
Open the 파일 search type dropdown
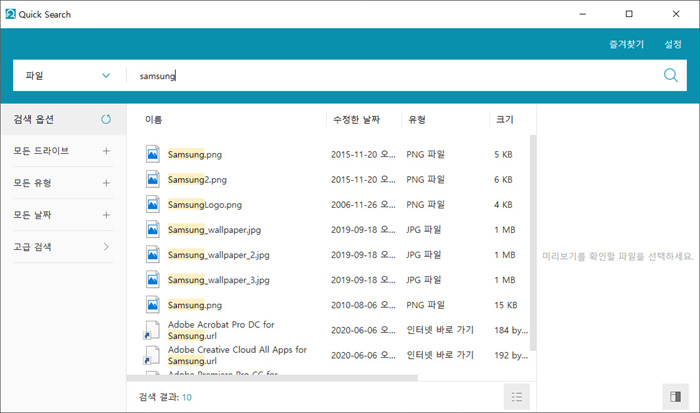click(67, 76)
